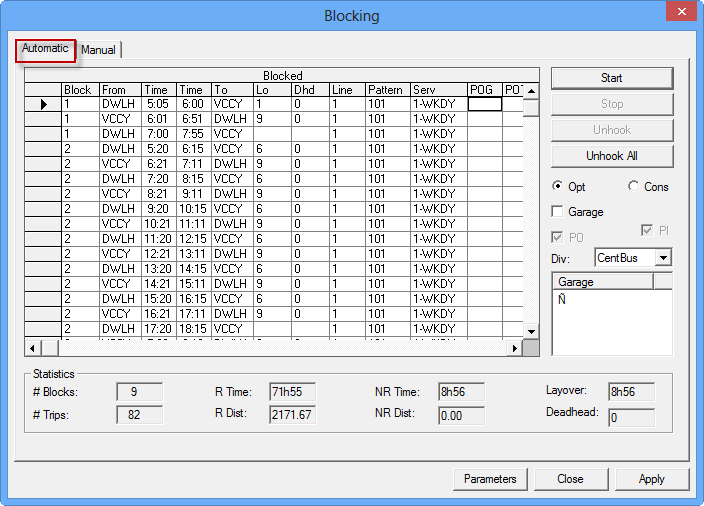Click the R Time field 71h55
The image size is (704, 506).
[292, 392]
